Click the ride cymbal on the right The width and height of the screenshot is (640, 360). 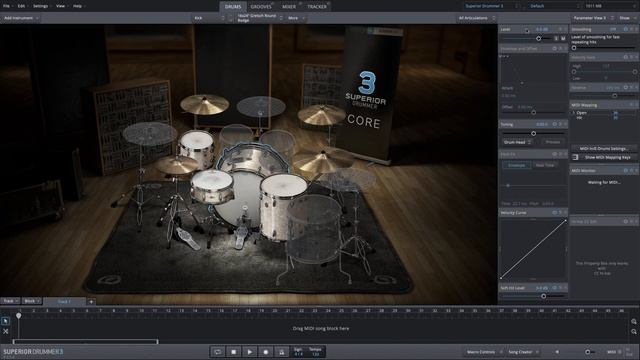[322, 160]
